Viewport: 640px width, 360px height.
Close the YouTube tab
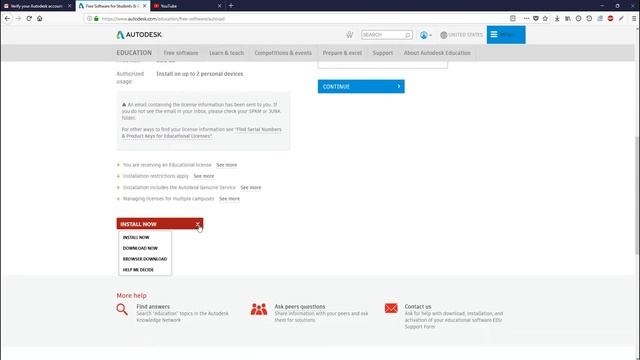220,6
